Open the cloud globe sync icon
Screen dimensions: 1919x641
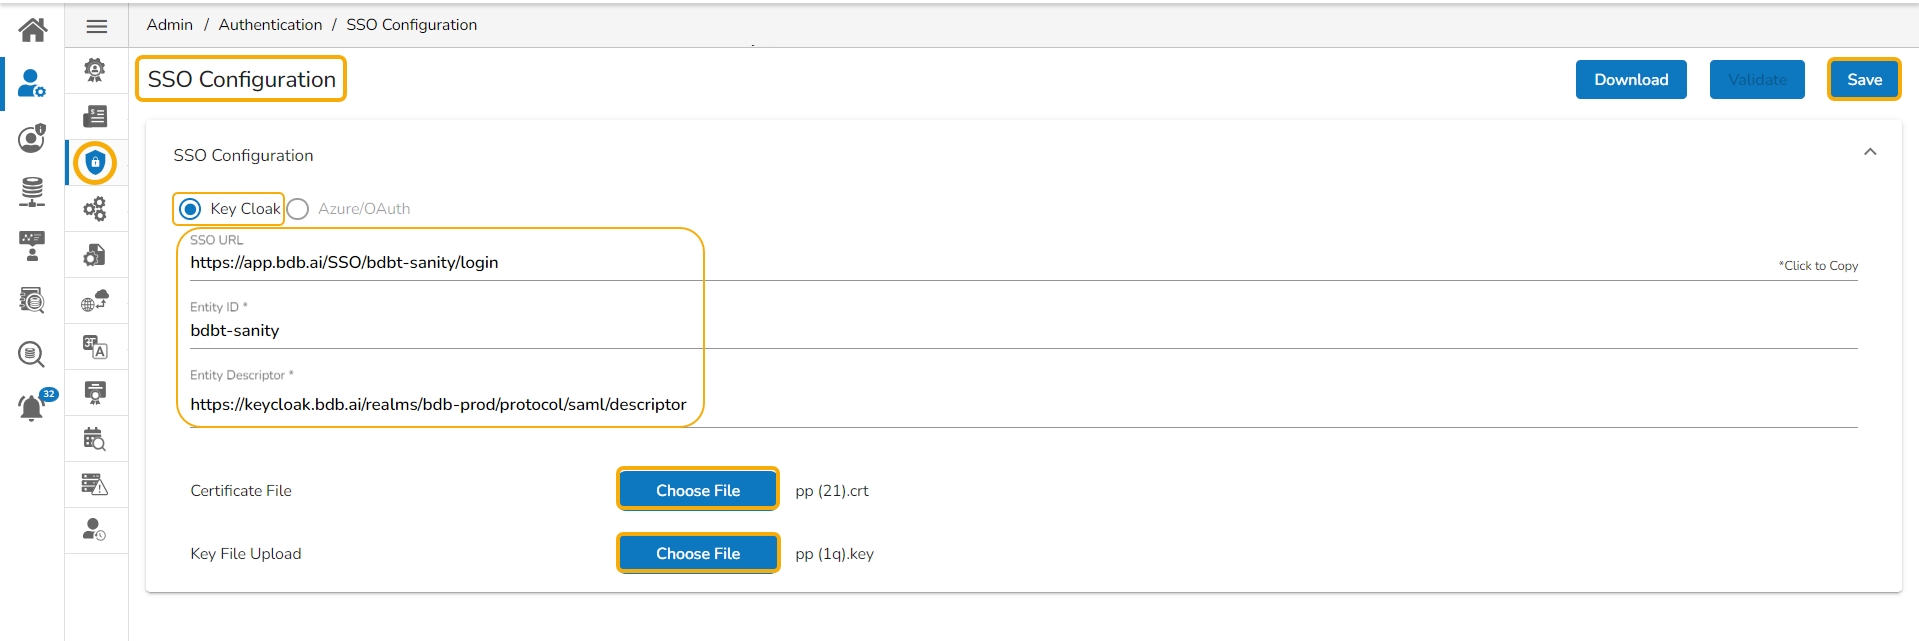(x=95, y=301)
